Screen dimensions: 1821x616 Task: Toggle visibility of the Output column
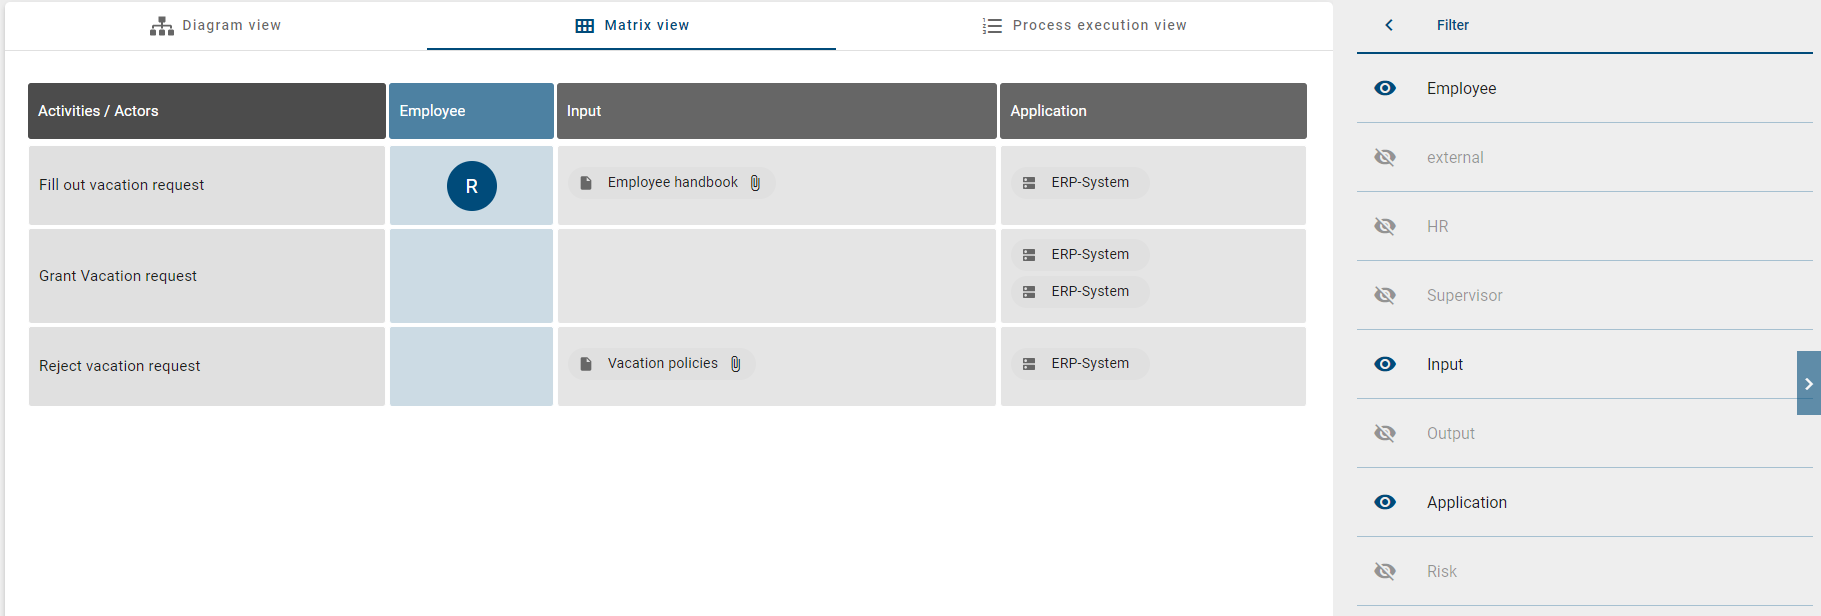click(1385, 433)
